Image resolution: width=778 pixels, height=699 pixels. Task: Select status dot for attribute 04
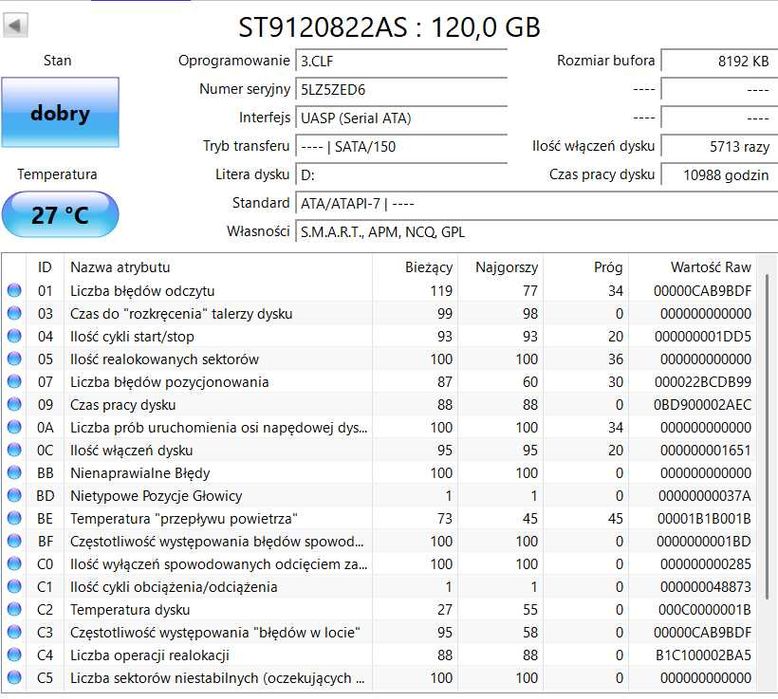pos(14,336)
